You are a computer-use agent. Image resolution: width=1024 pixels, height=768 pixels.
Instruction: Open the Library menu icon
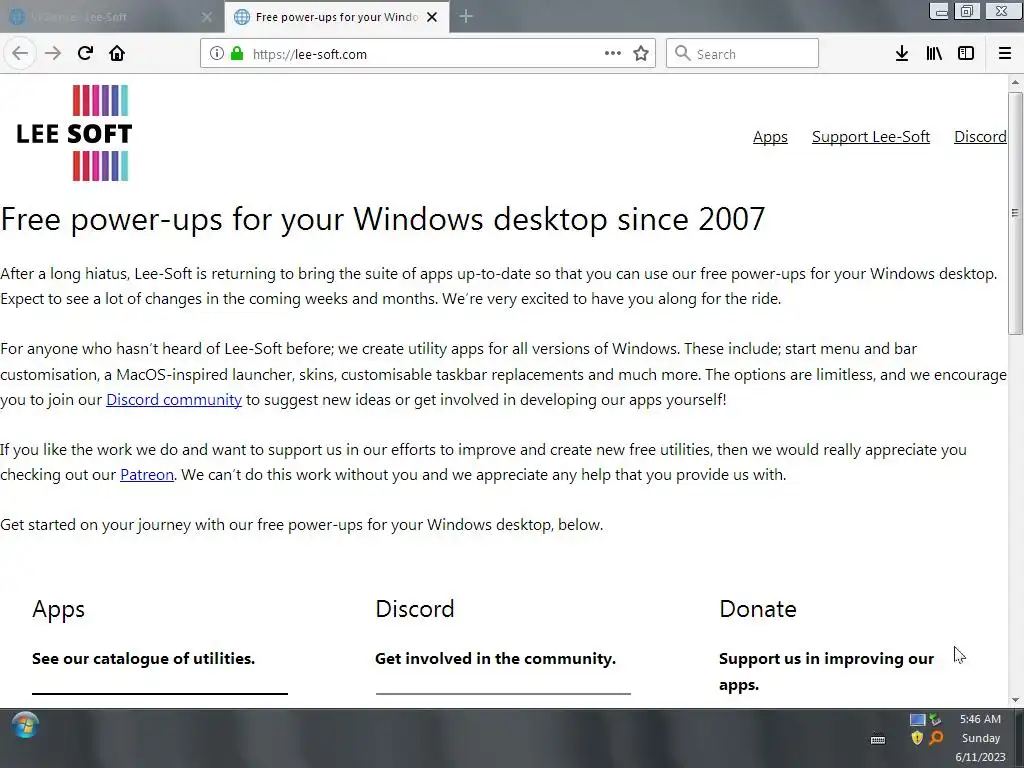pyautogui.click(x=934, y=54)
